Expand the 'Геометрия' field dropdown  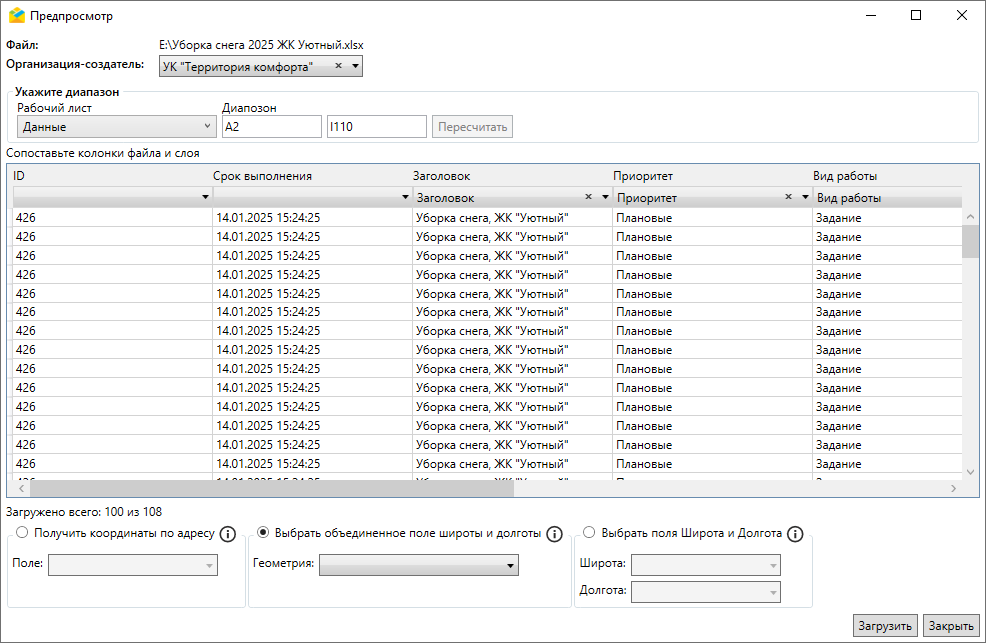tap(418, 566)
